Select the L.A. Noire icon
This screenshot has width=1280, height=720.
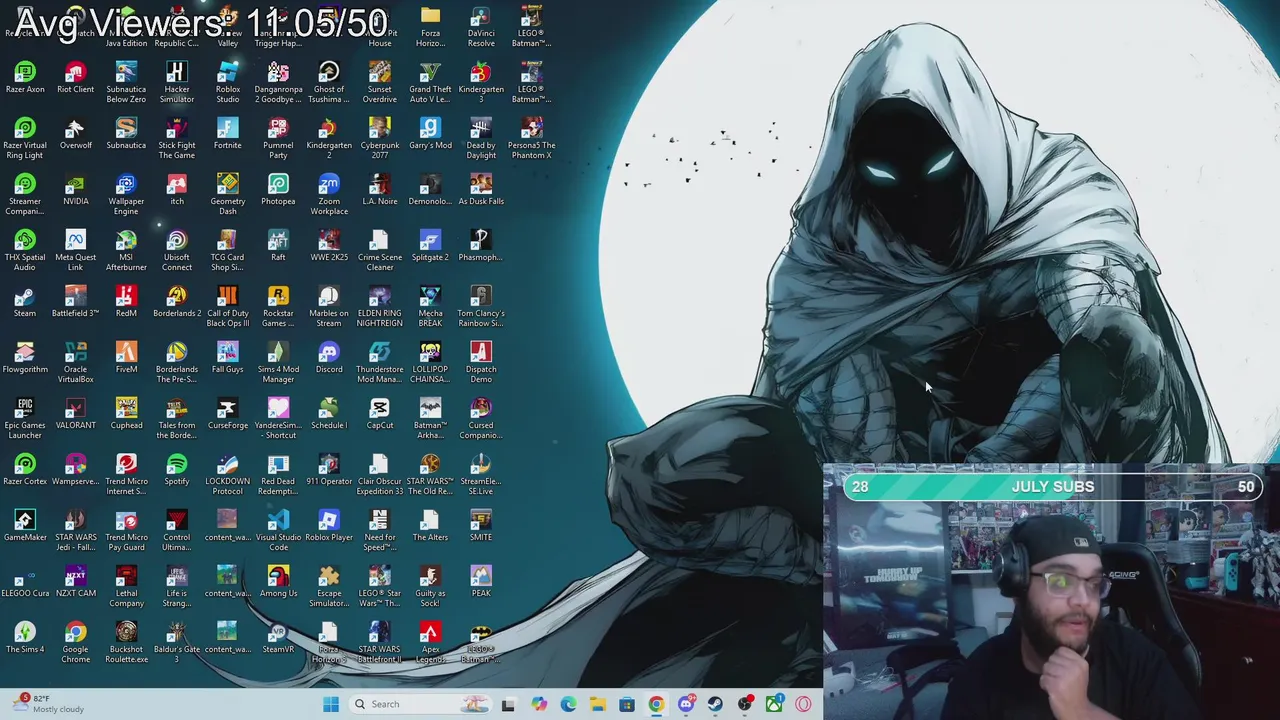(380, 190)
